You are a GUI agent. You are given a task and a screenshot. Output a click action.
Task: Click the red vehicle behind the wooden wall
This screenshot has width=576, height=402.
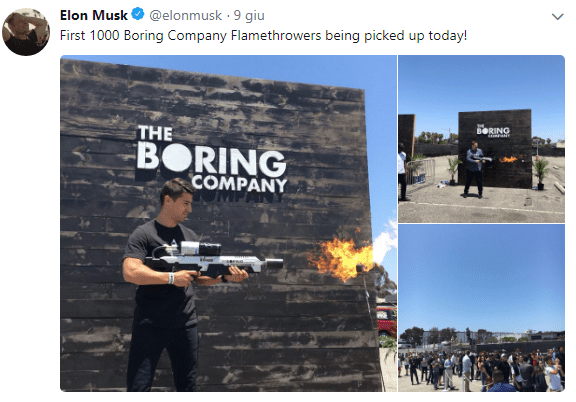coord(386,322)
